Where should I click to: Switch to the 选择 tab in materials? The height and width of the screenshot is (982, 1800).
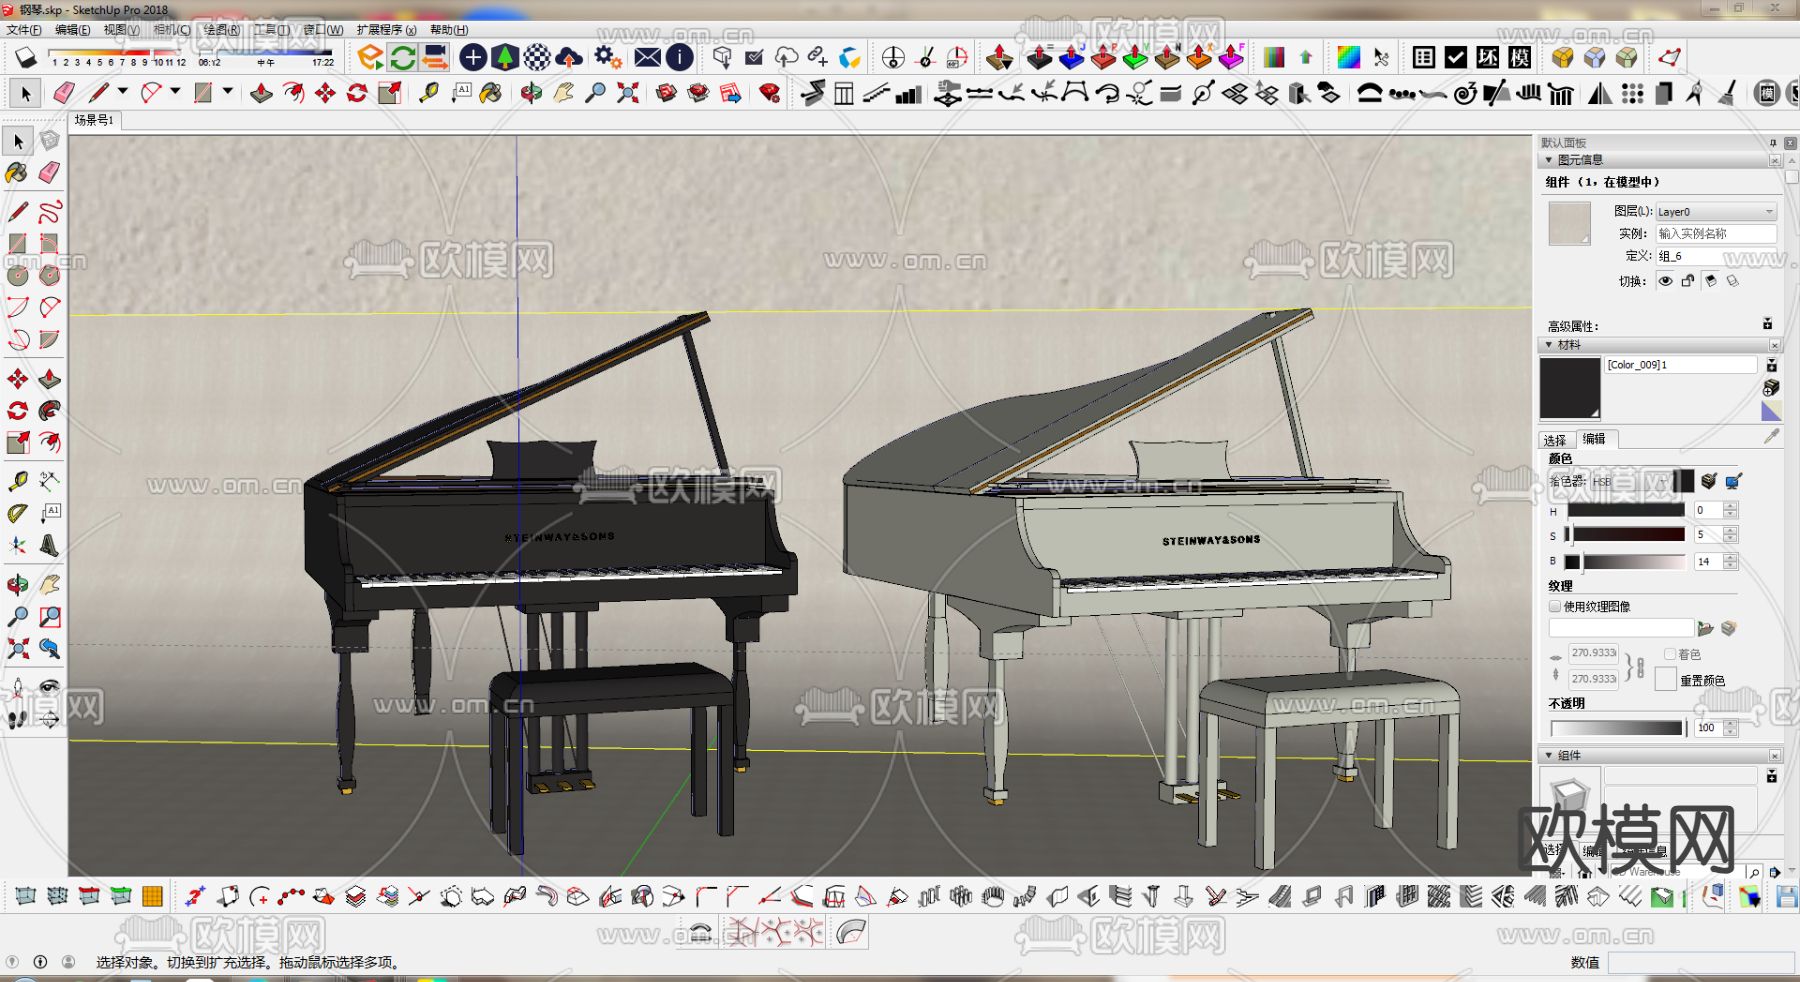(1555, 440)
